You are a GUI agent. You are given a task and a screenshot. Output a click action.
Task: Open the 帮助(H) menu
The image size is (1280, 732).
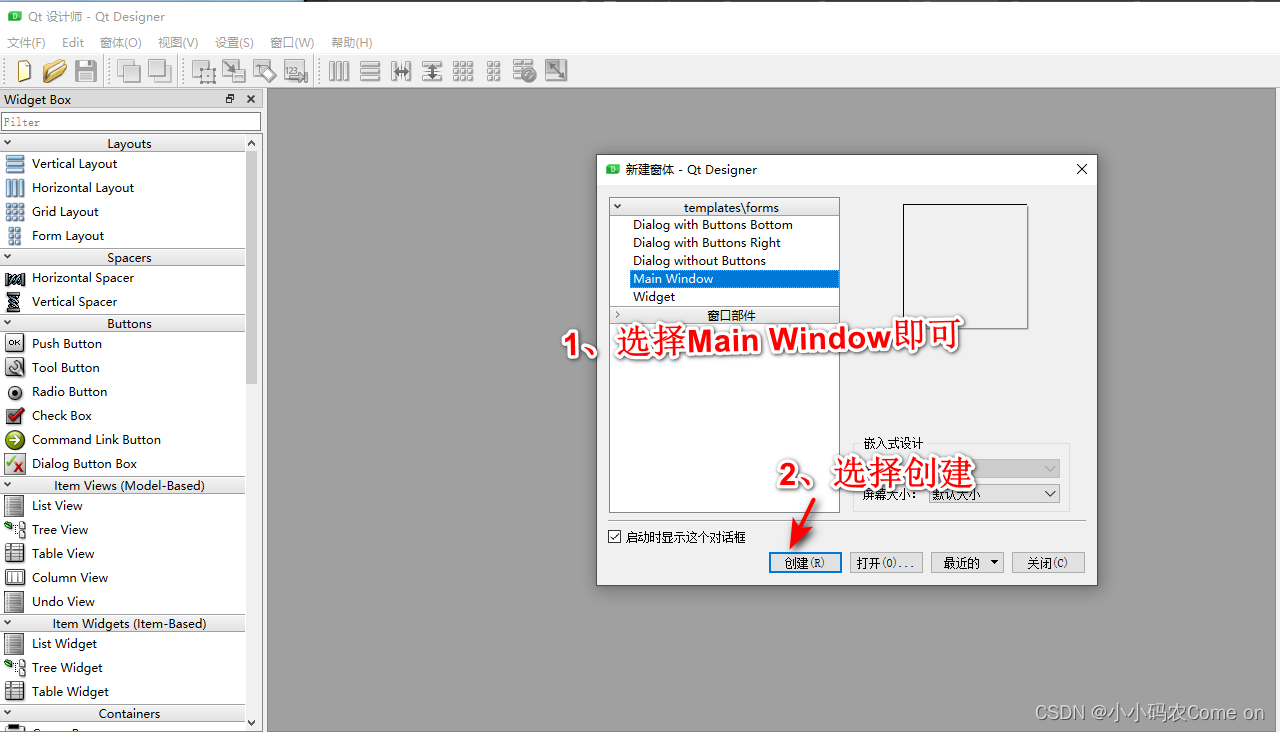(x=351, y=43)
